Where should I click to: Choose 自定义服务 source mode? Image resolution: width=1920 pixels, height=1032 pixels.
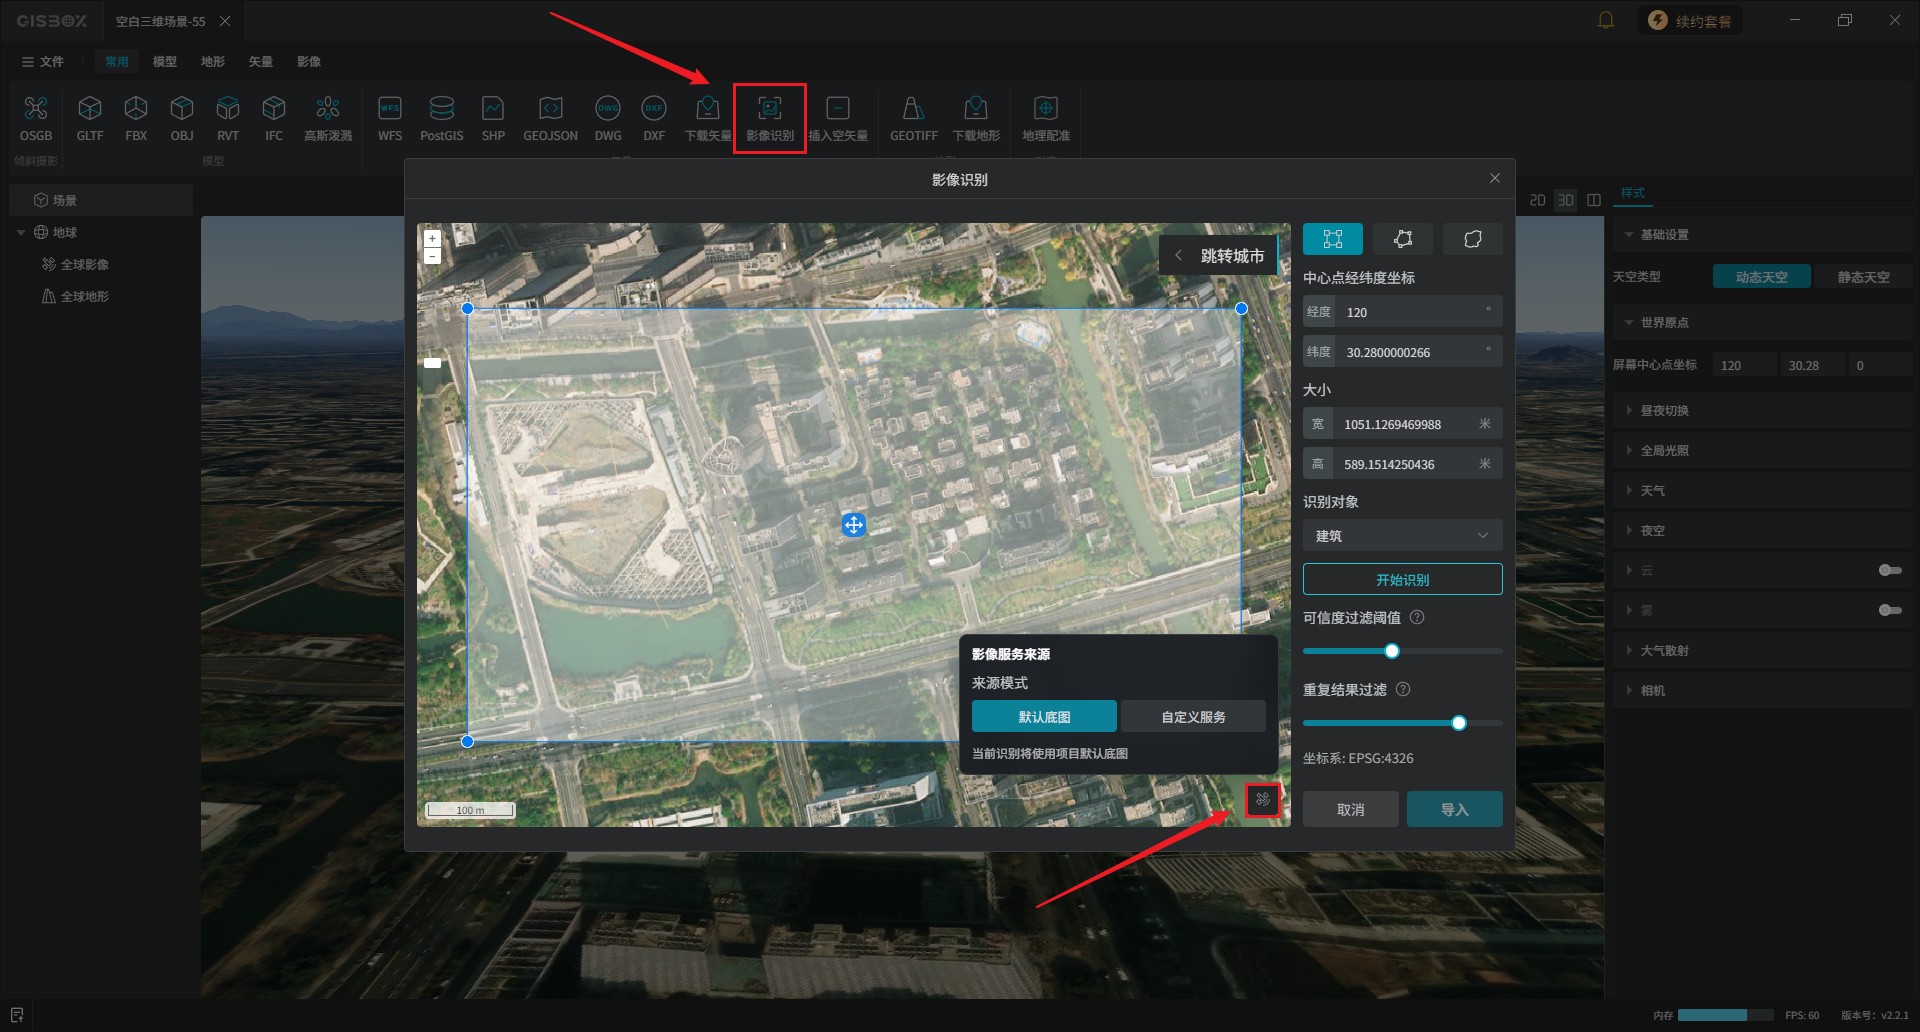point(1193,717)
